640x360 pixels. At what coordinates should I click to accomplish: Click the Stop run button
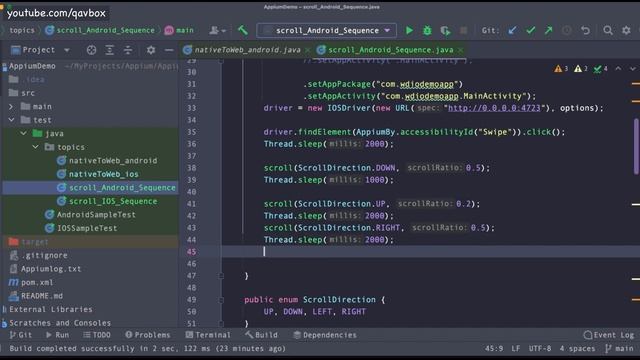[463, 30]
